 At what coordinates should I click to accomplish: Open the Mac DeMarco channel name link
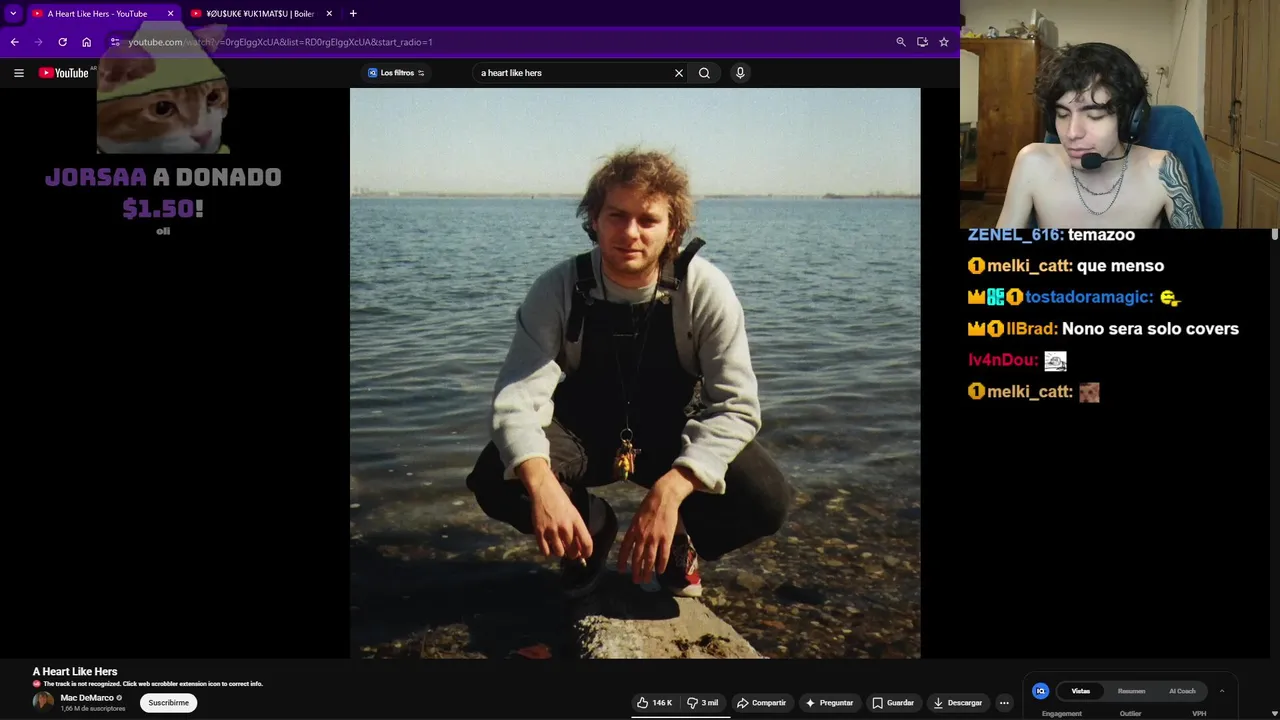click(x=87, y=698)
